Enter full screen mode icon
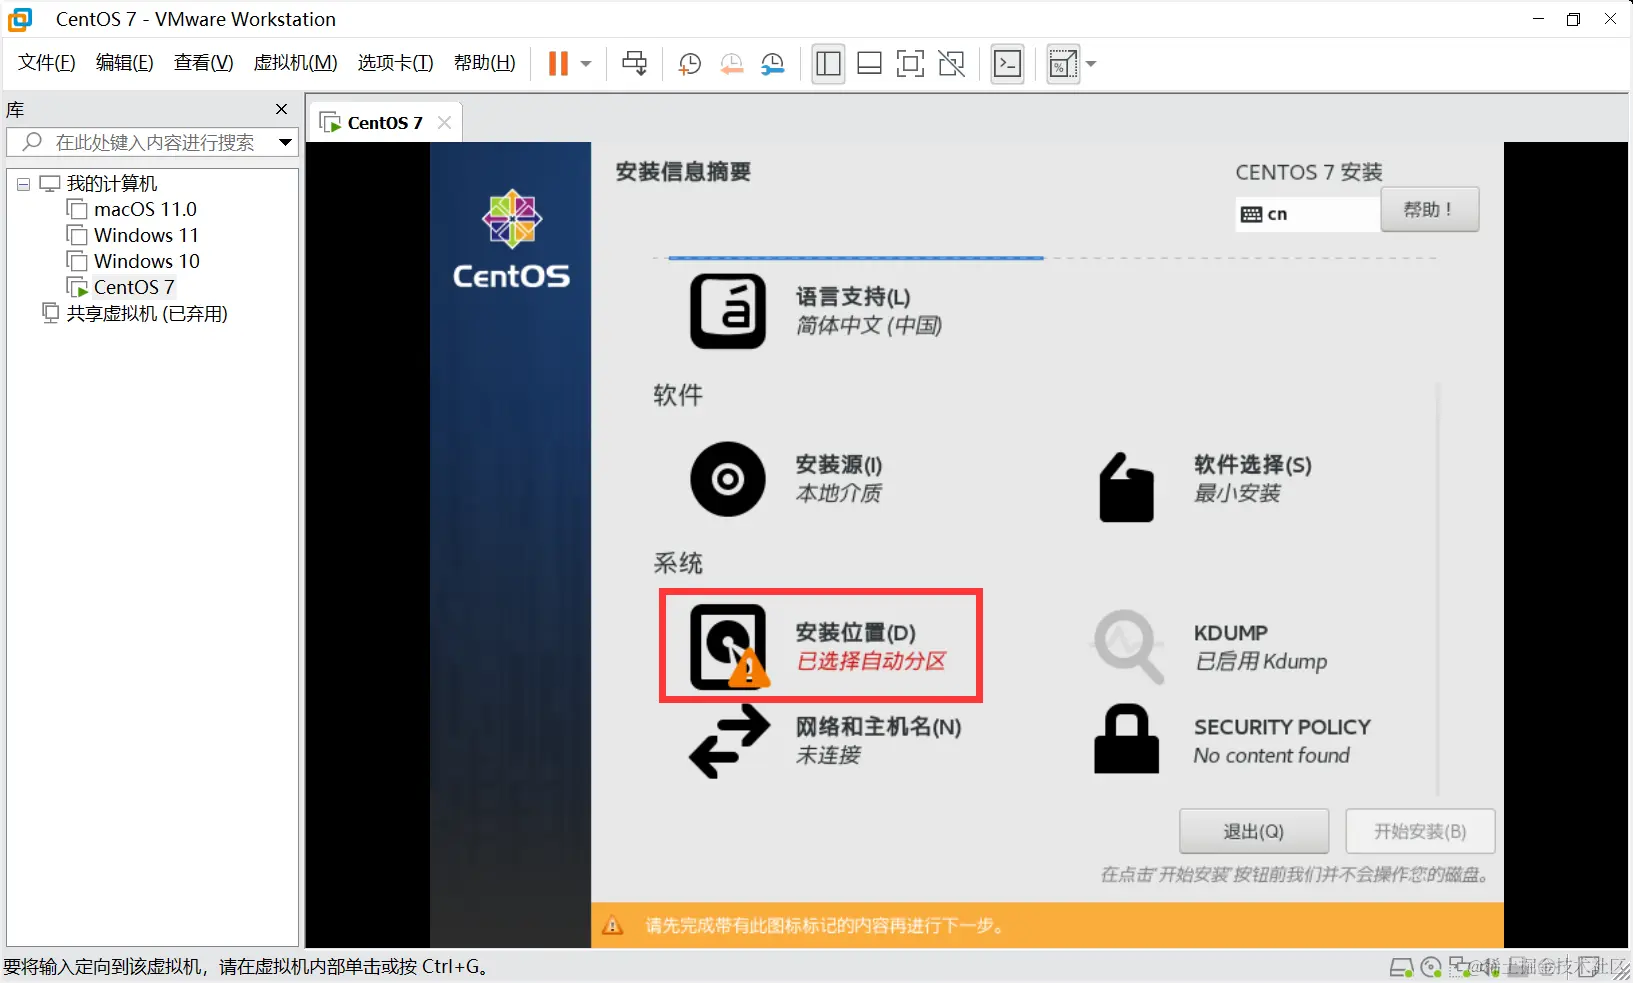This screenshot has height=983, width=1633. coord(910,64)
